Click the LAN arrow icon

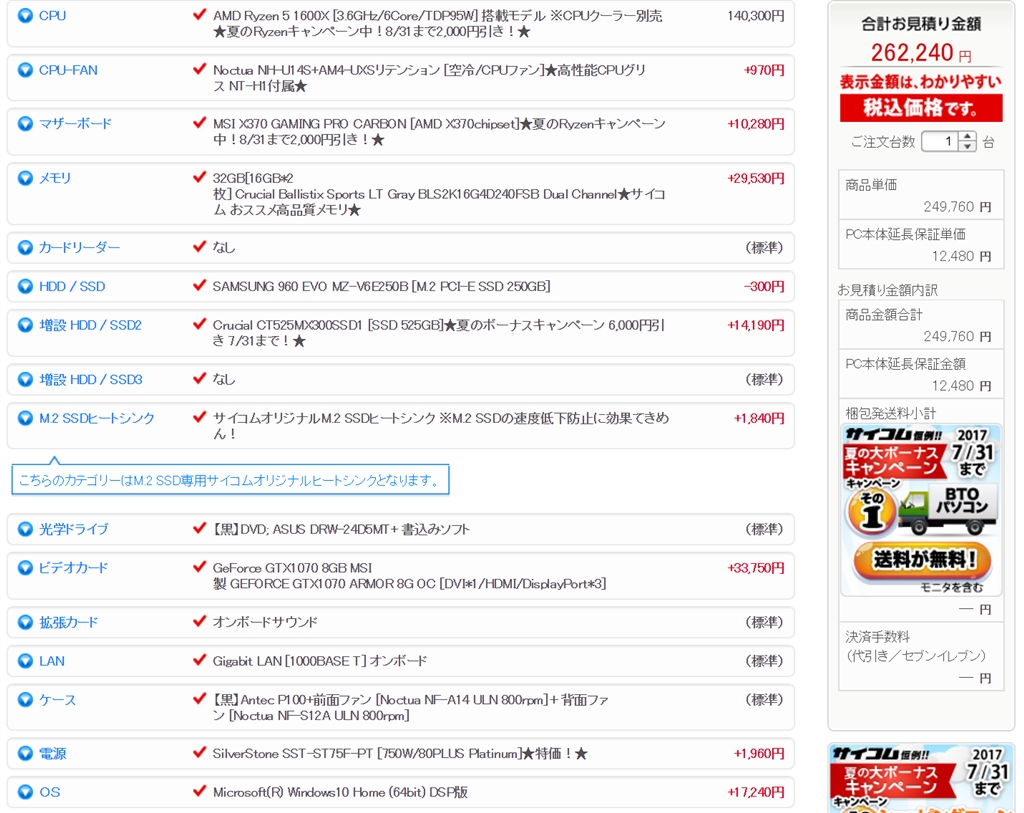coord(25,661)
